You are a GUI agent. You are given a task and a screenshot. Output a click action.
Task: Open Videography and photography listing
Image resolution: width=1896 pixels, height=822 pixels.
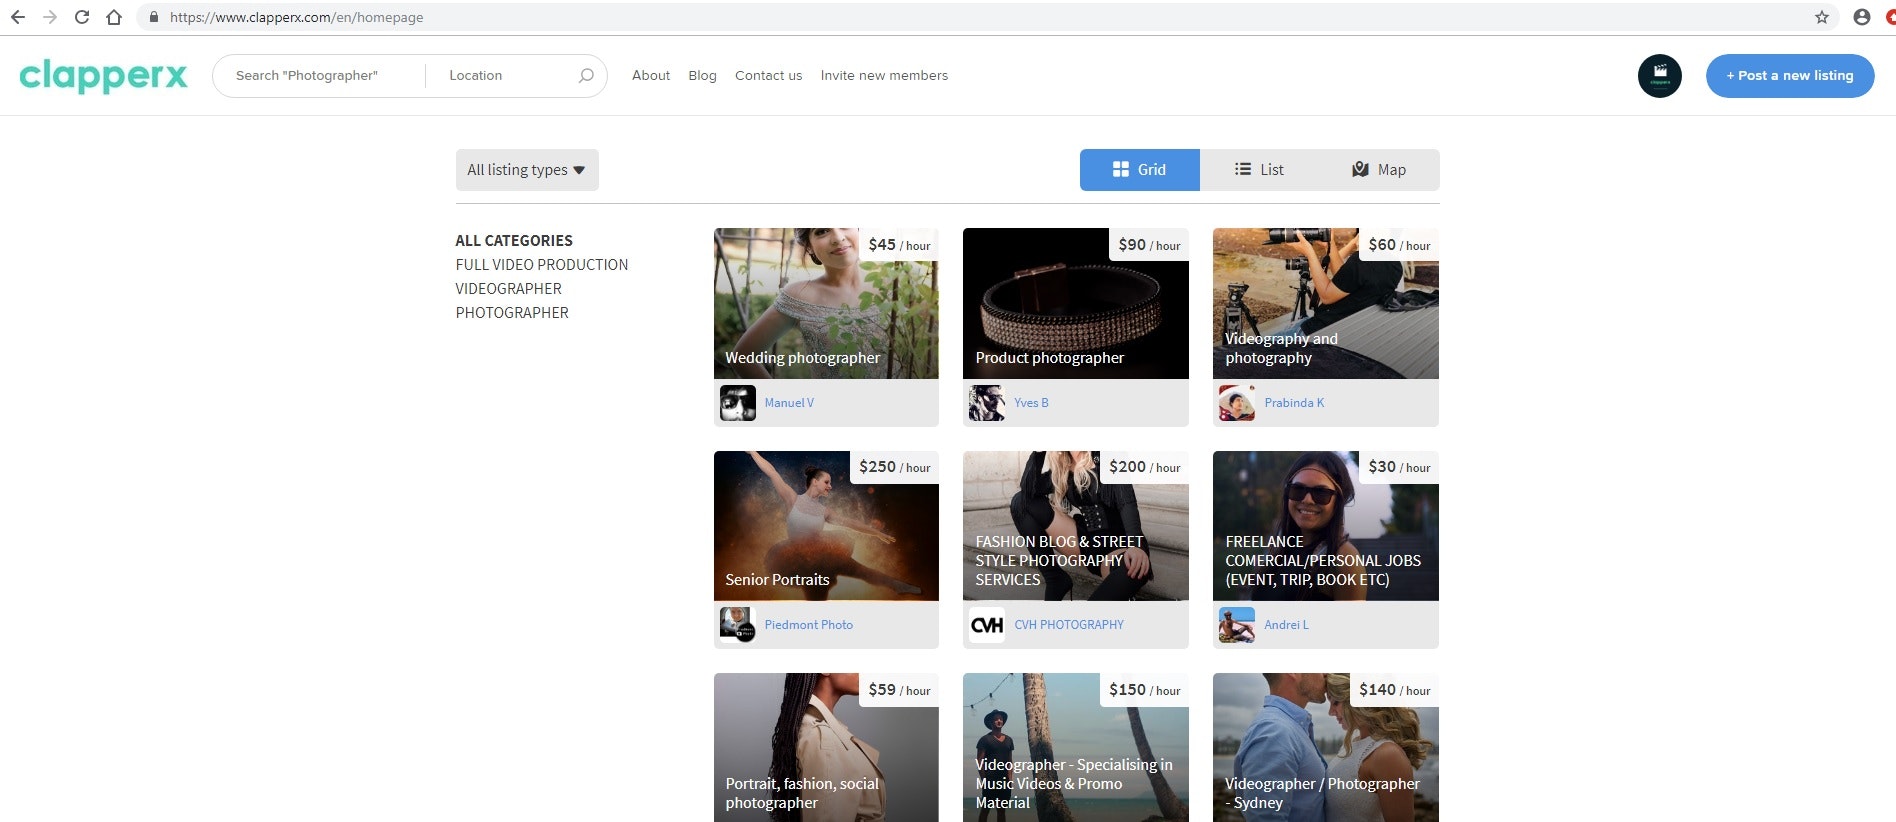click(x=1326, y=303)
